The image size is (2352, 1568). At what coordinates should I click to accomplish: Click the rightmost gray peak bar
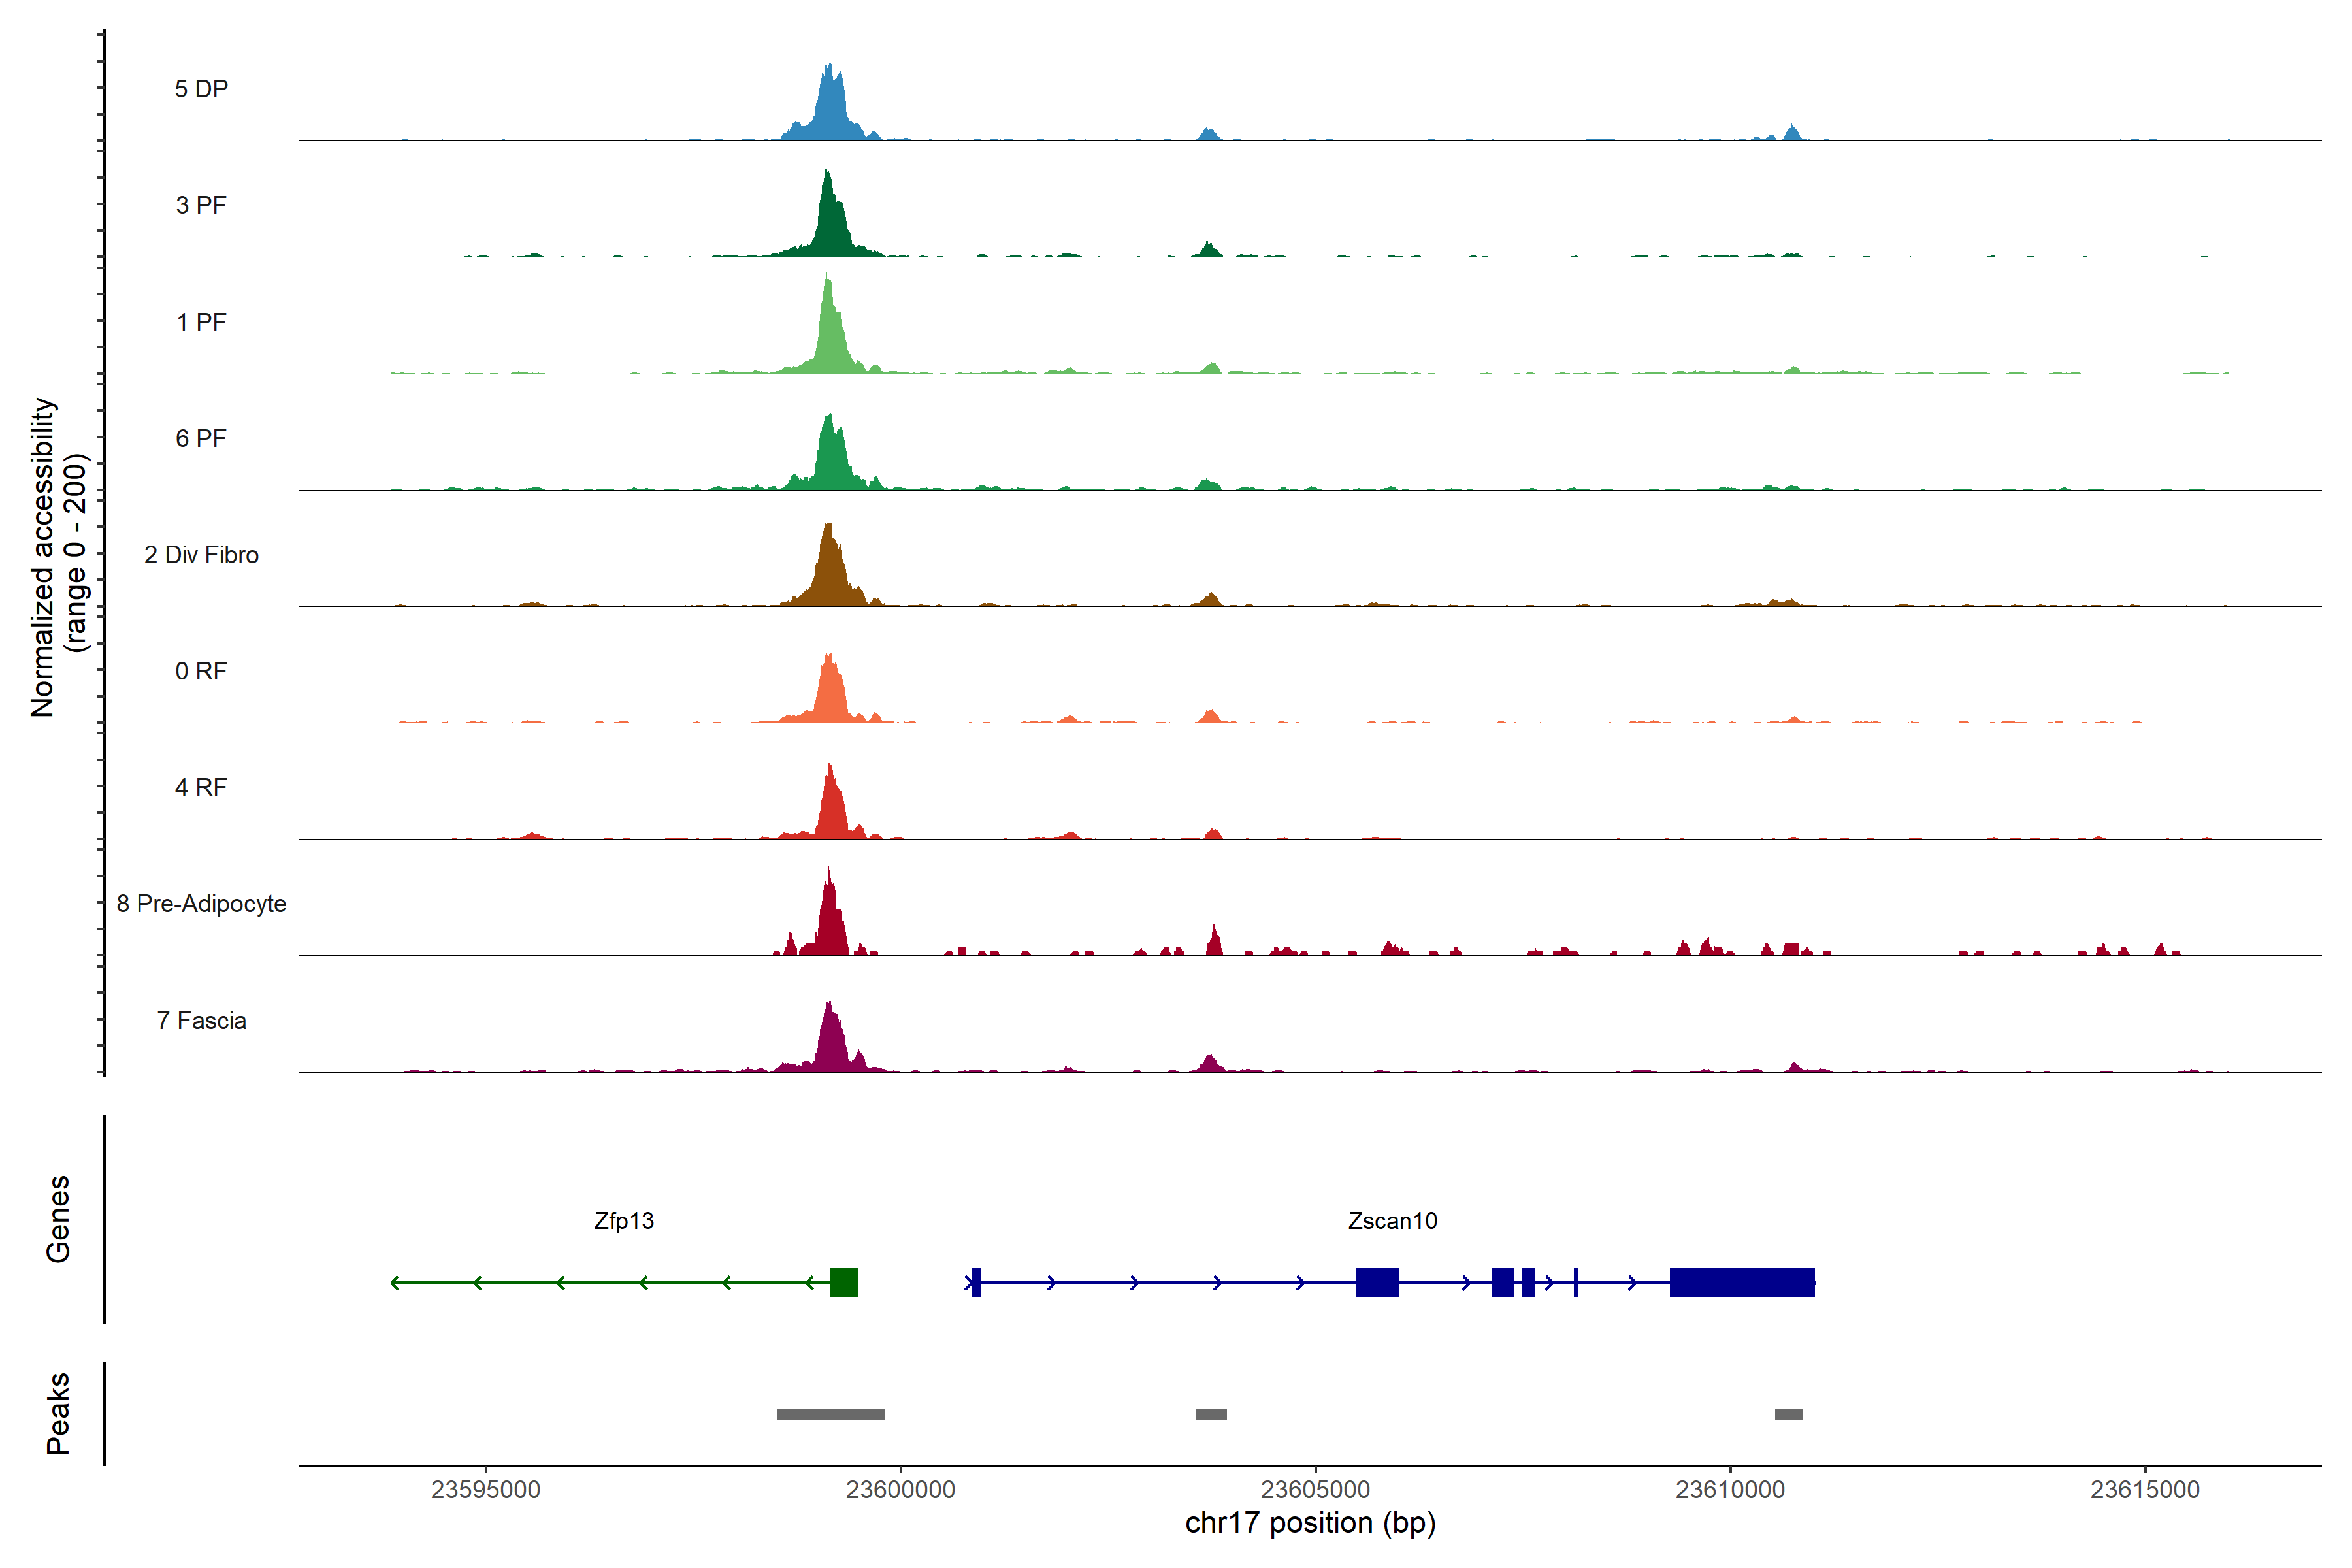[1788, 1414]
